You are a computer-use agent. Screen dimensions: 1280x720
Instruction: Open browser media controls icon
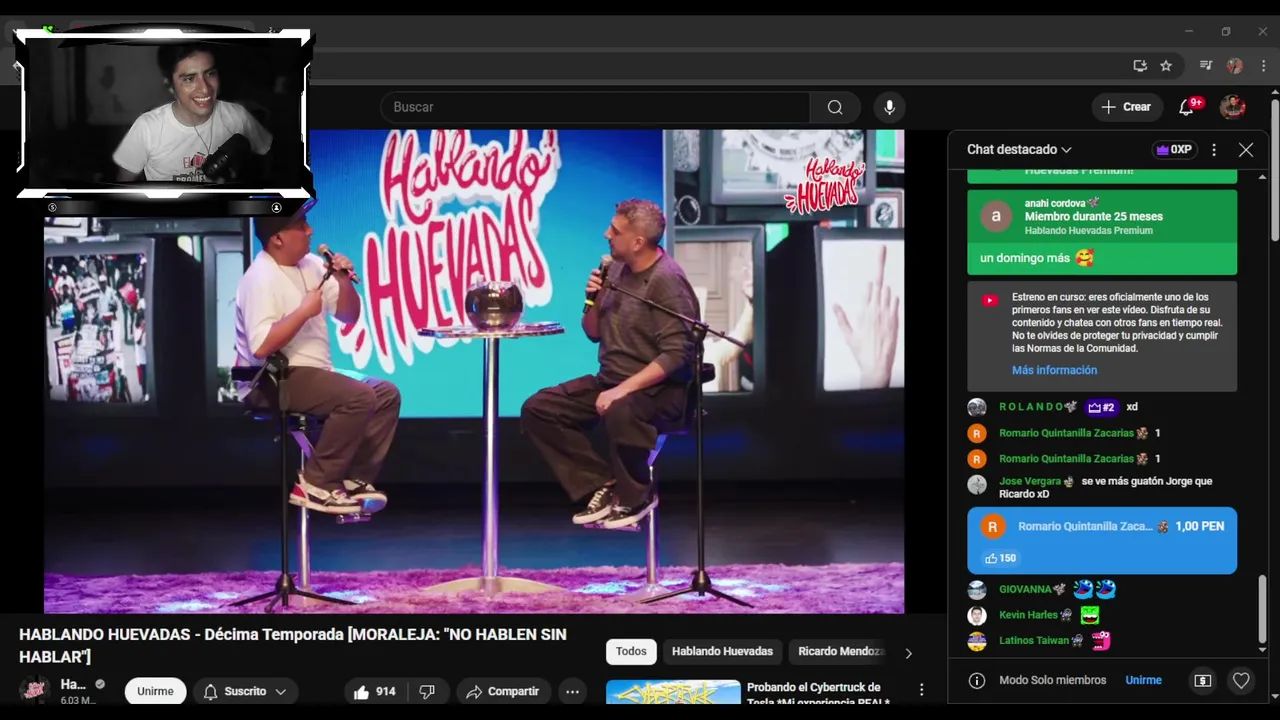(1206, 66)
